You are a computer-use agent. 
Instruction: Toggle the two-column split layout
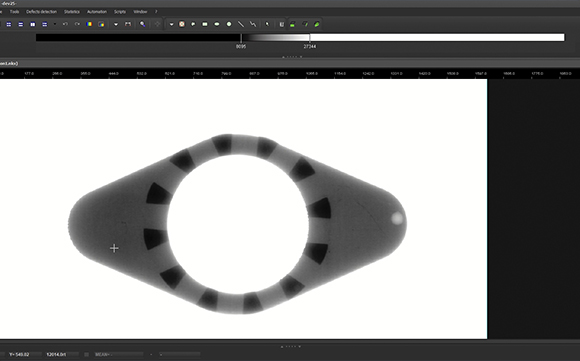pos(33,24)
